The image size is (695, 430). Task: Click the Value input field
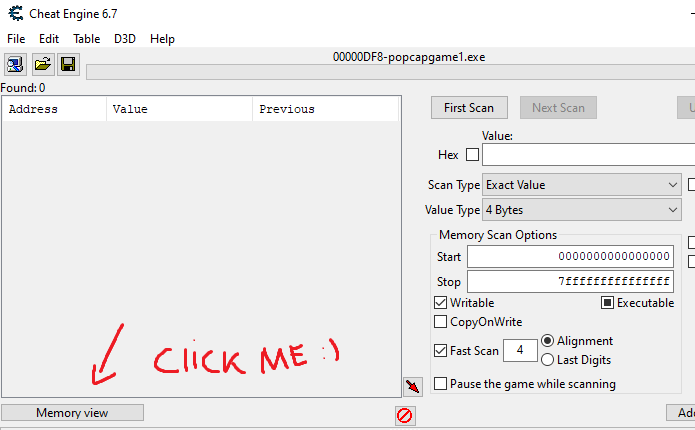click(x=589, y=155)
